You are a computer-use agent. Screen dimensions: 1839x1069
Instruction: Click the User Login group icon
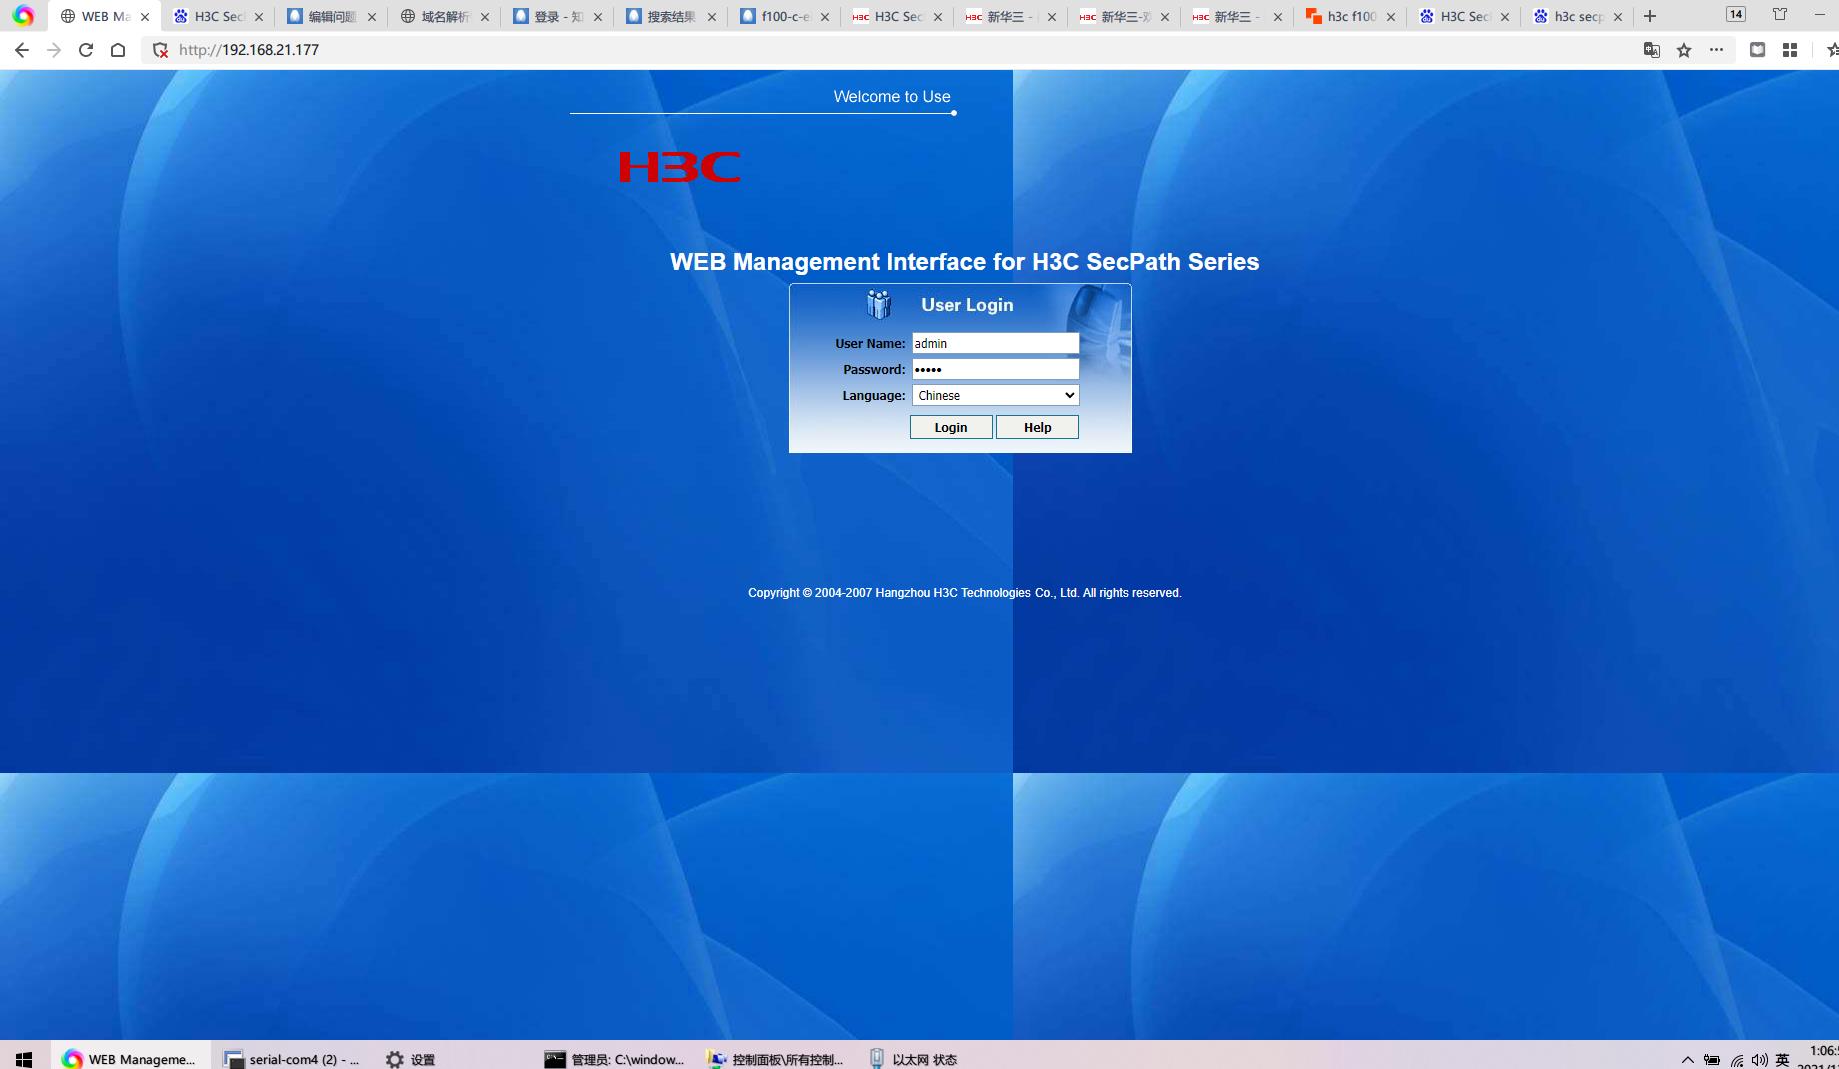(x=879, y=304)
